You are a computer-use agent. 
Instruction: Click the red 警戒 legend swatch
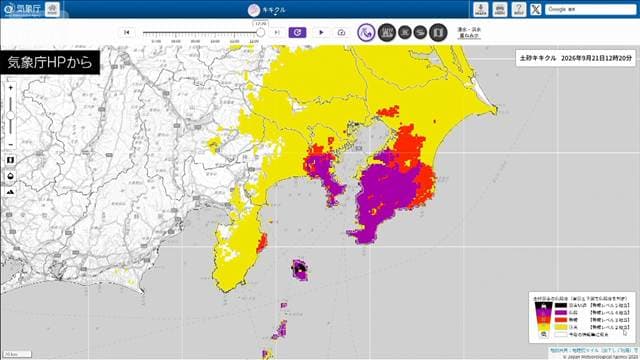tap(561, 320)
